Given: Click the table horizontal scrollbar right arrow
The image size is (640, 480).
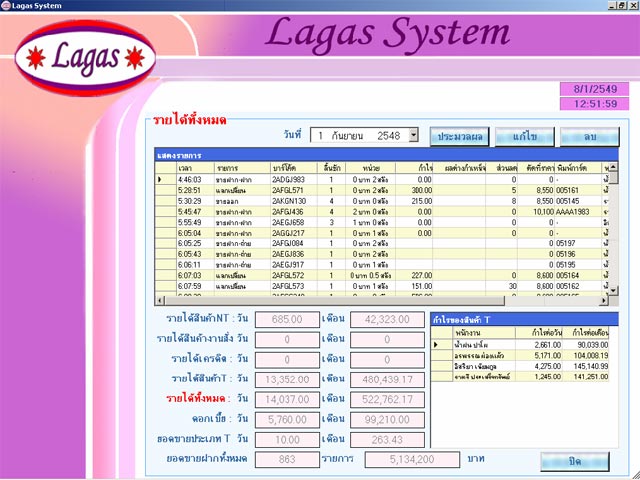Looking at the screenshot, I should 604,301.
